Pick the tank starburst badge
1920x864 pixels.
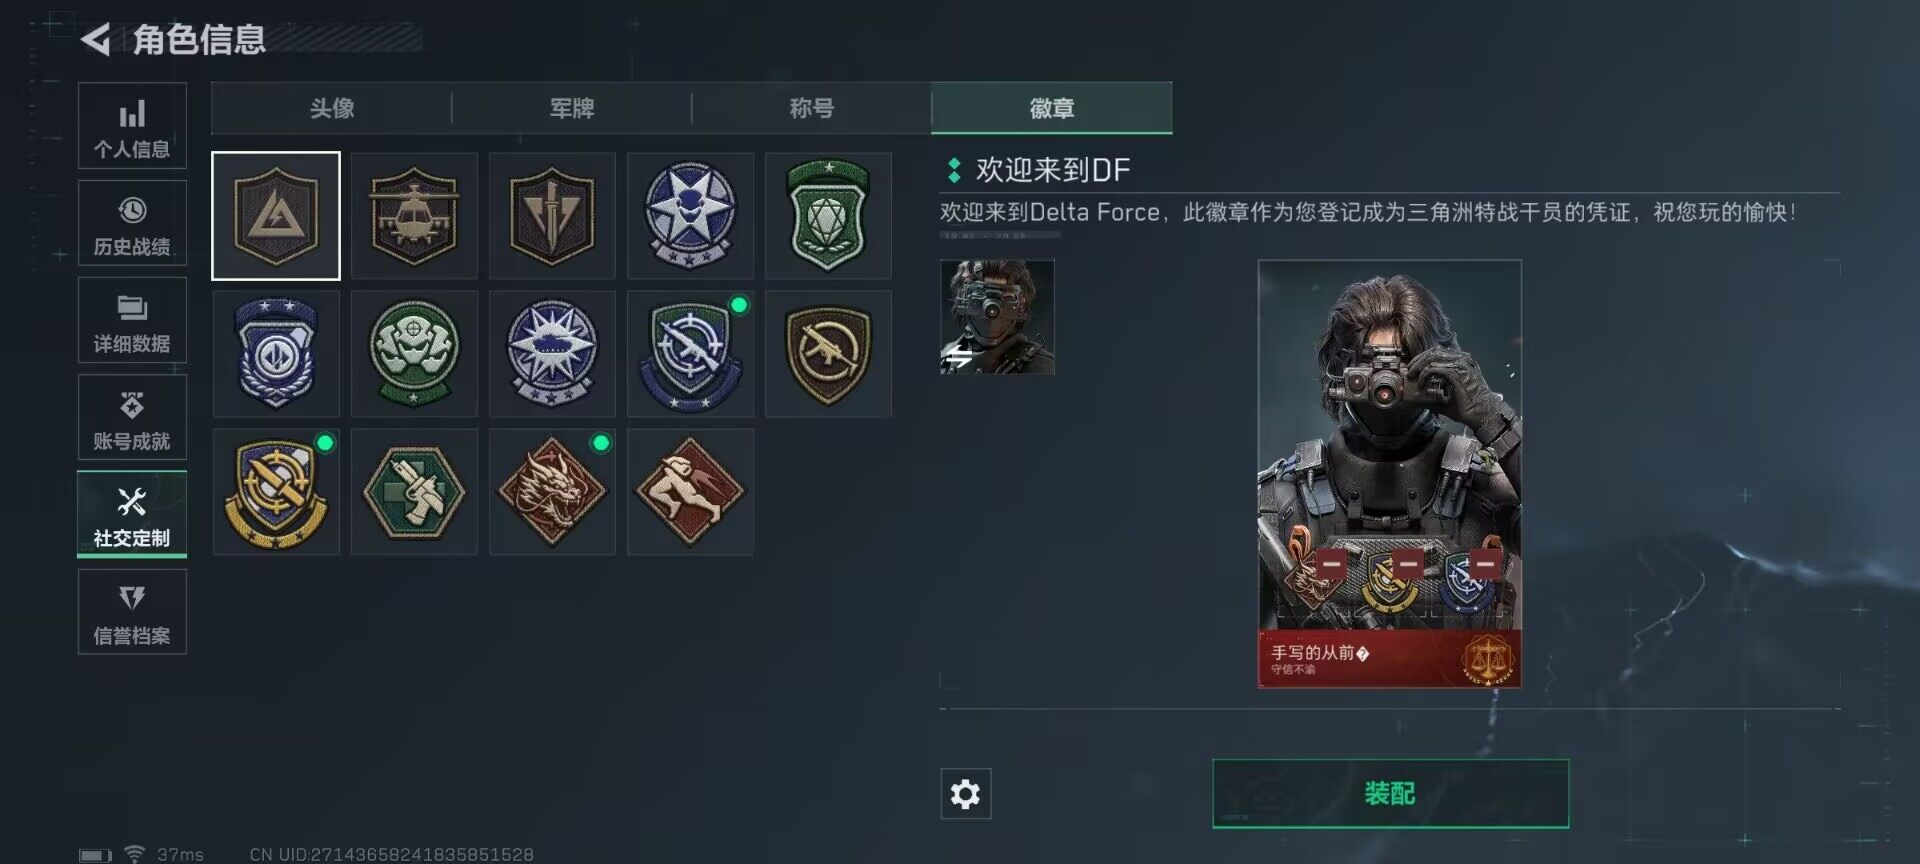(552, 354)
